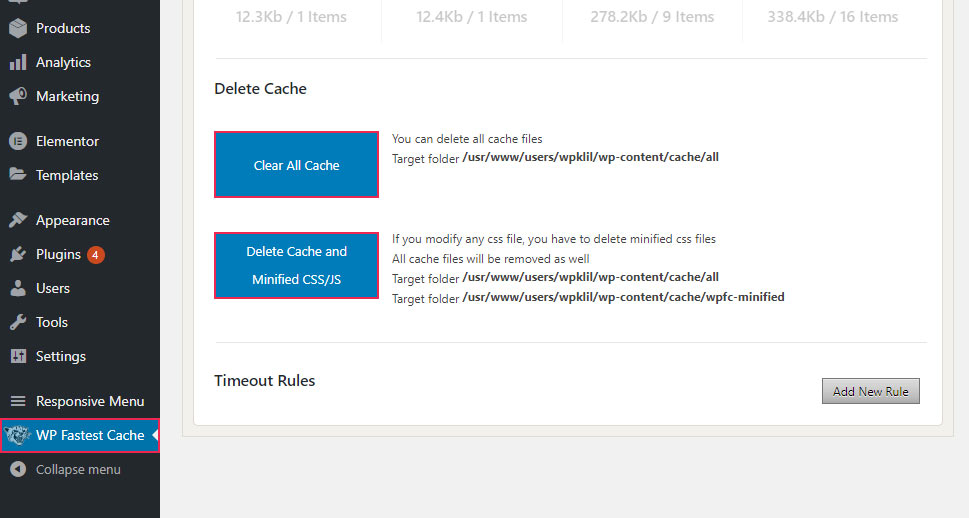Click the Plugins update count badge 4

(95, 255)
